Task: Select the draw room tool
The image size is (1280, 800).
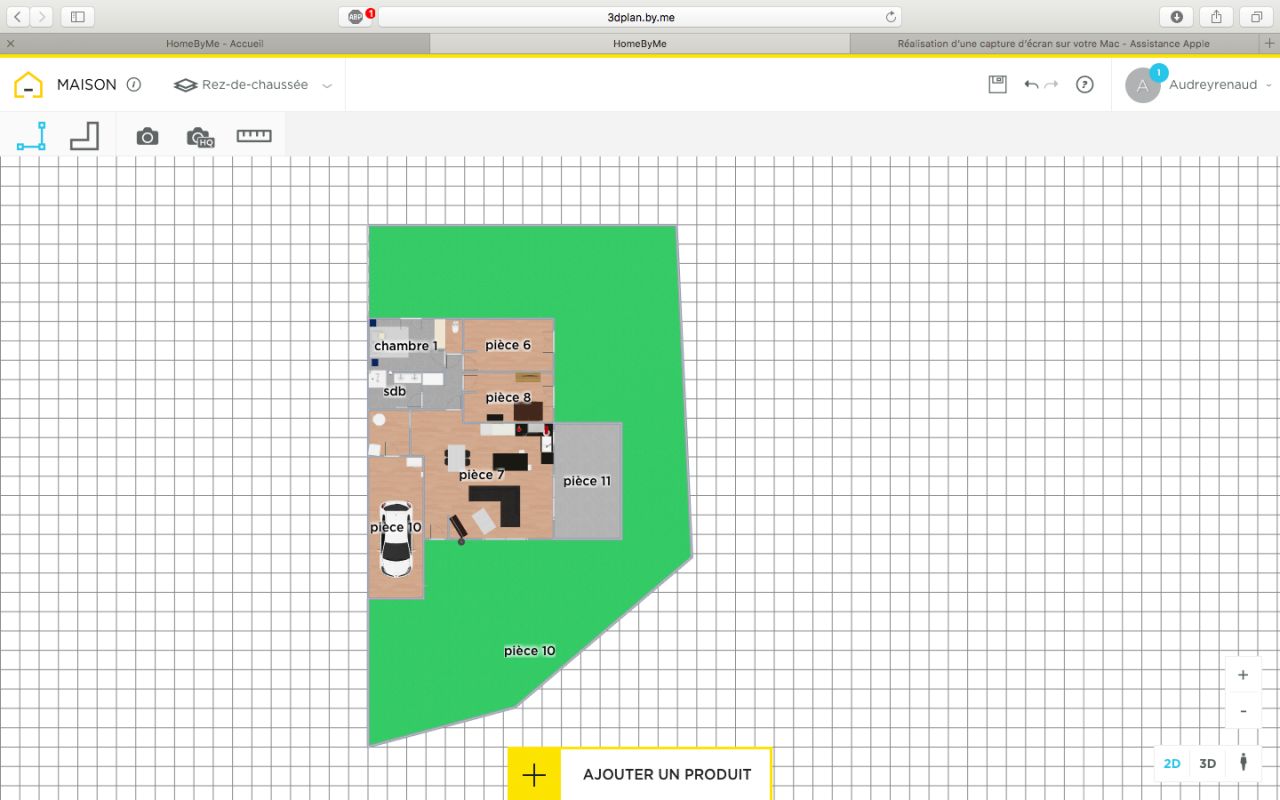Action: tap(85, 136)
